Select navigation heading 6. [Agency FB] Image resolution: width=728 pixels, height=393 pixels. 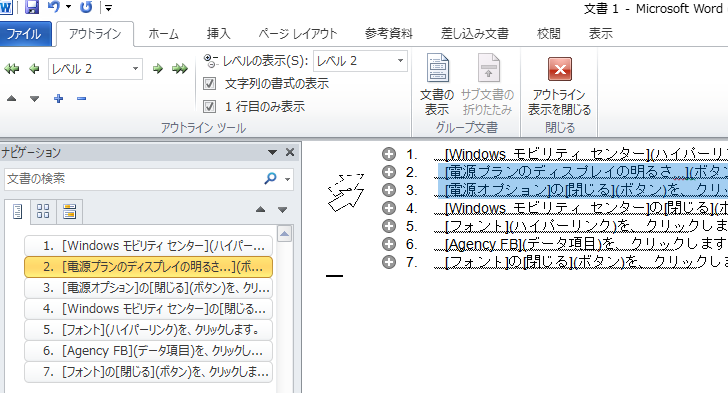[x=148, y=351]
